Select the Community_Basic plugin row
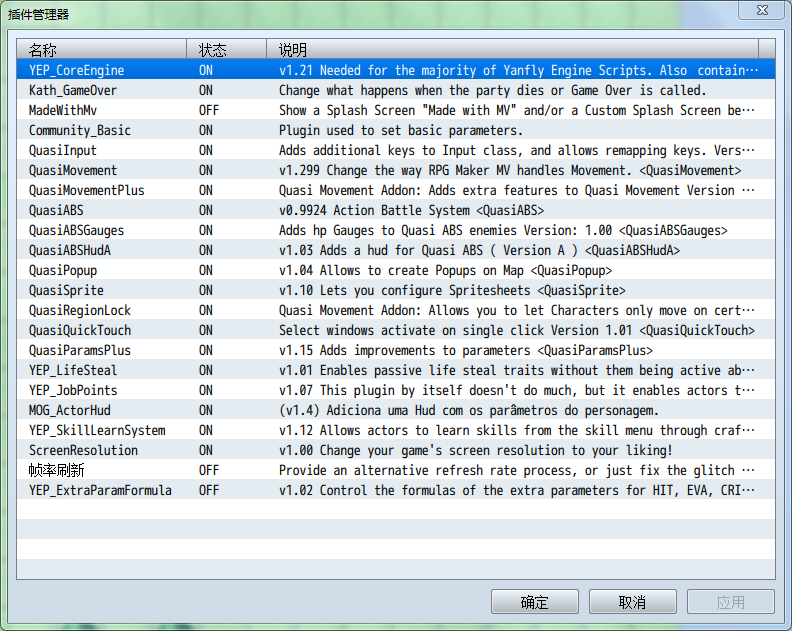 click(396, 130)
